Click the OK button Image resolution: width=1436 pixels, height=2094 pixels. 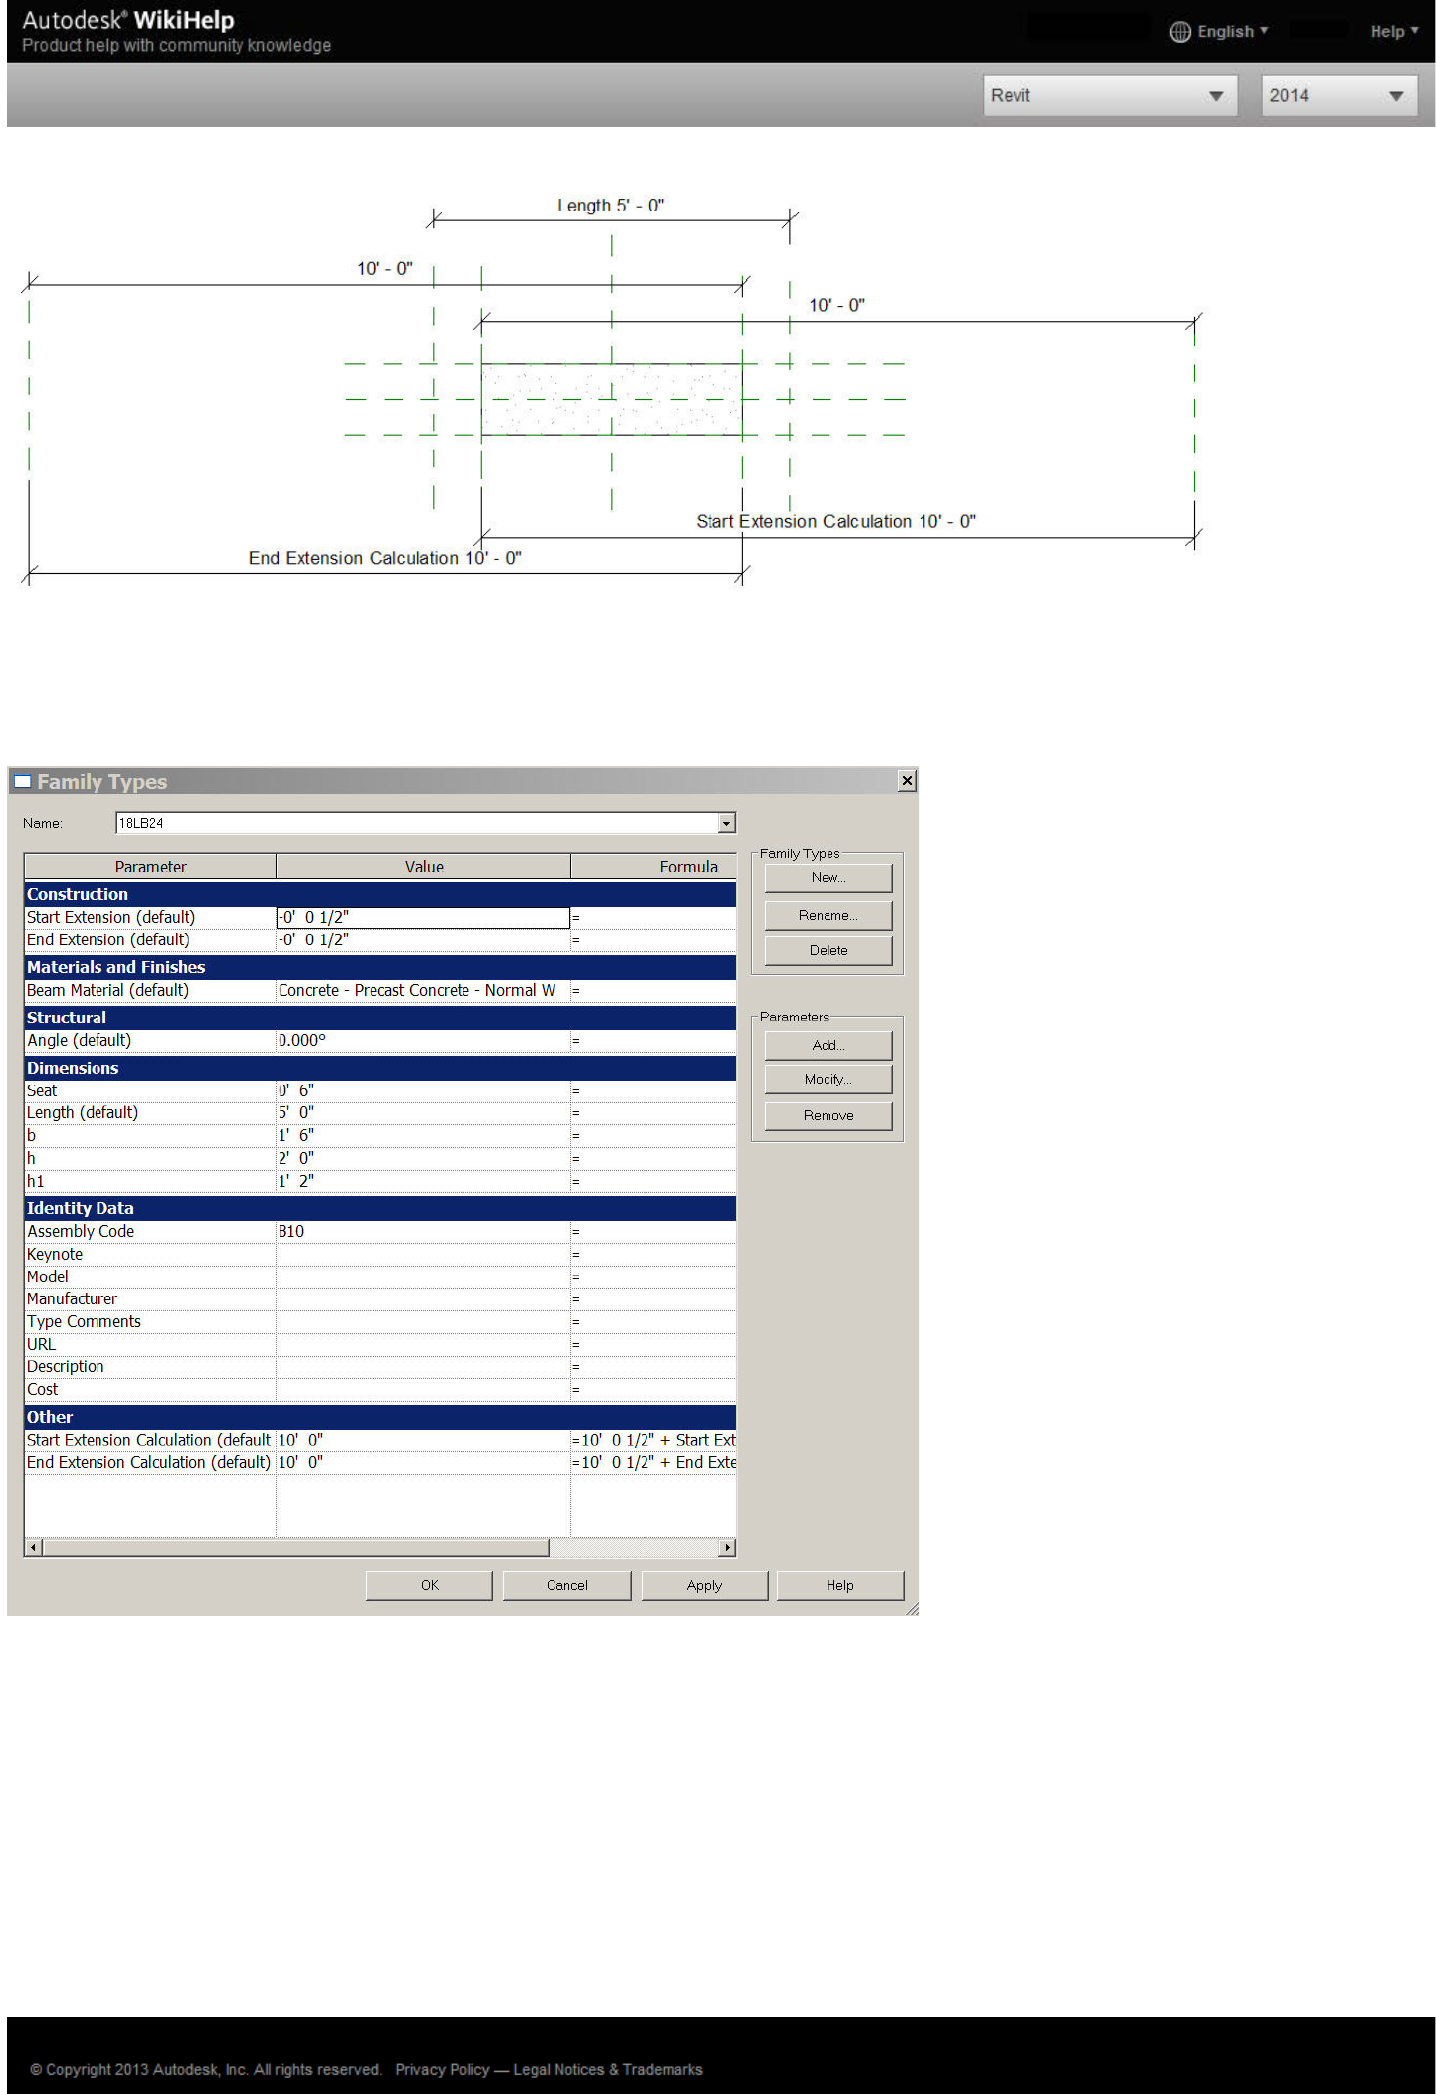429,1585
